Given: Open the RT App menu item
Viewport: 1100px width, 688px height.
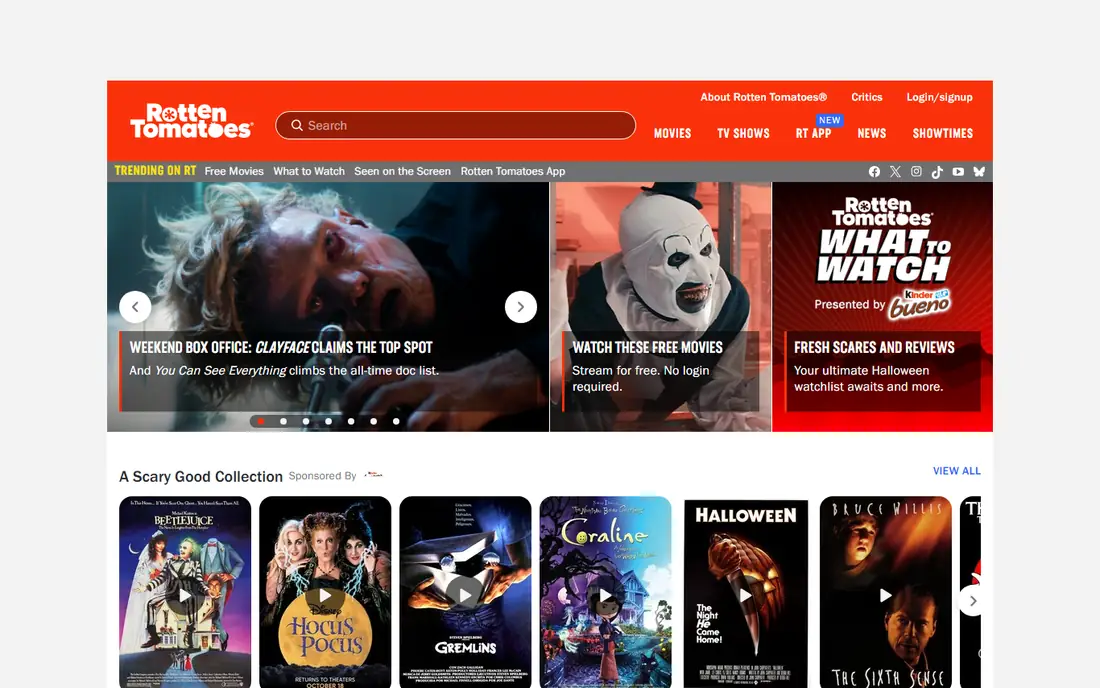Looking at the screenshot, I should (x=813, y=133).
